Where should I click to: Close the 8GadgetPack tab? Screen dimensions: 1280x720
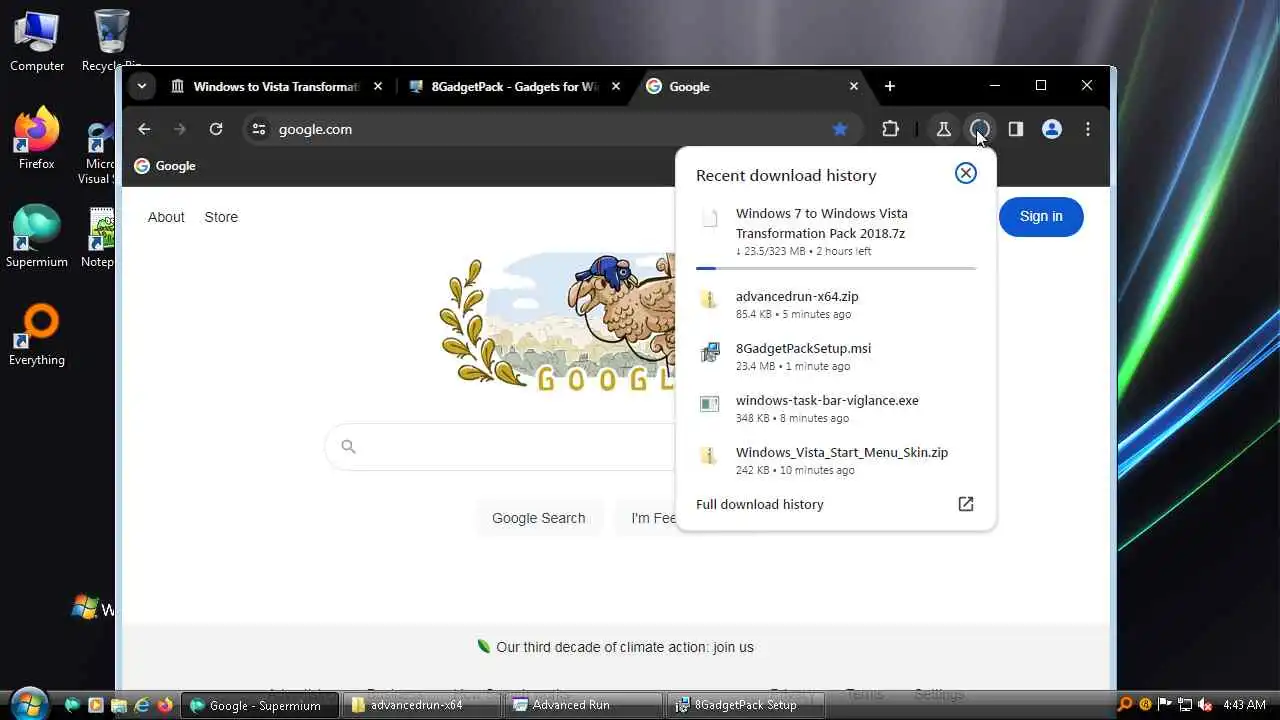coord(616,87)
